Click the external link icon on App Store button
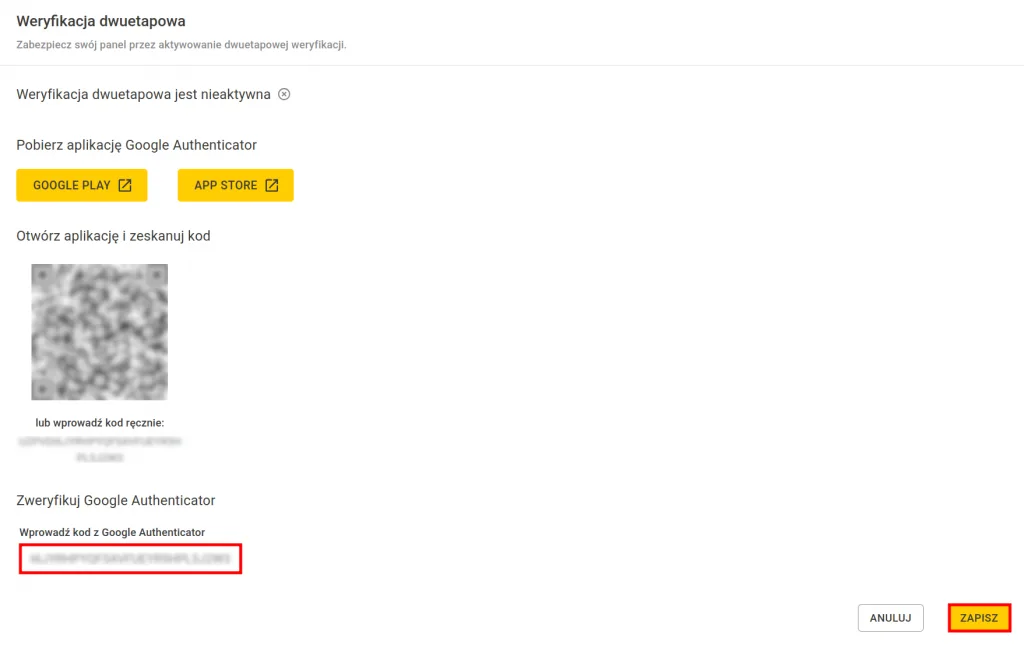Viewport: 1024px width, 645px height. coord(272,185)
